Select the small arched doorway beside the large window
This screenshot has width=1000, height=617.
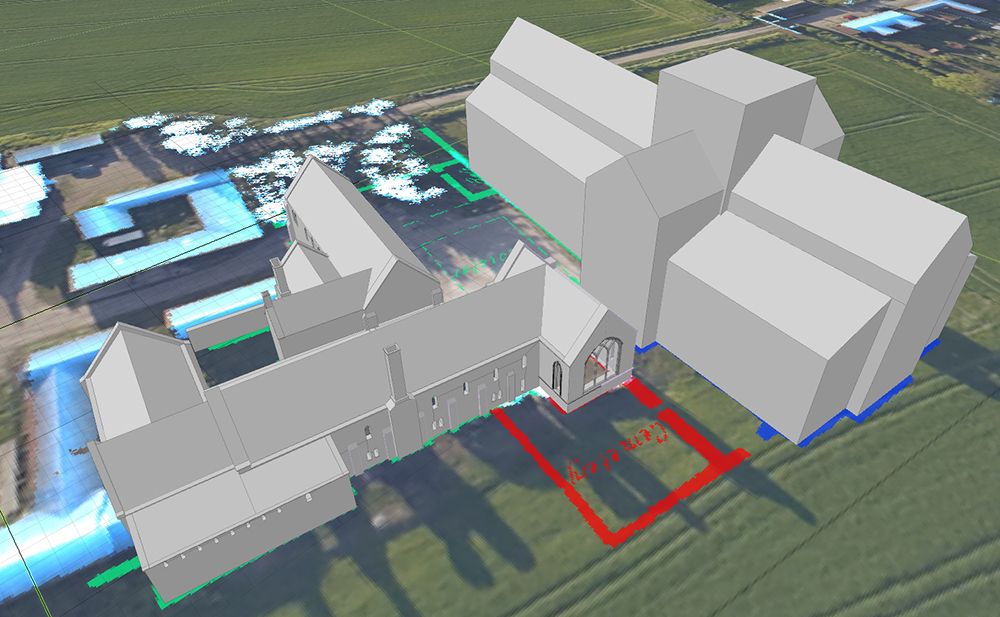pos(557,376)
